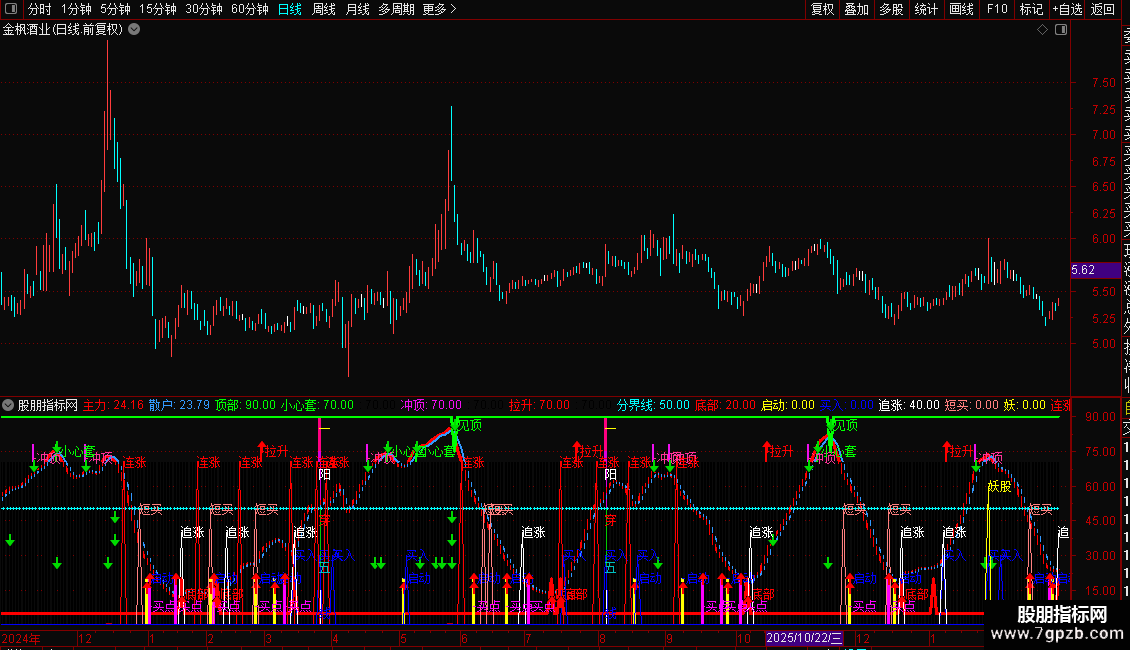Switch to 1分钟 period
The height and width of the screenshot is (650, 1130).
click(x=76, y=9)
